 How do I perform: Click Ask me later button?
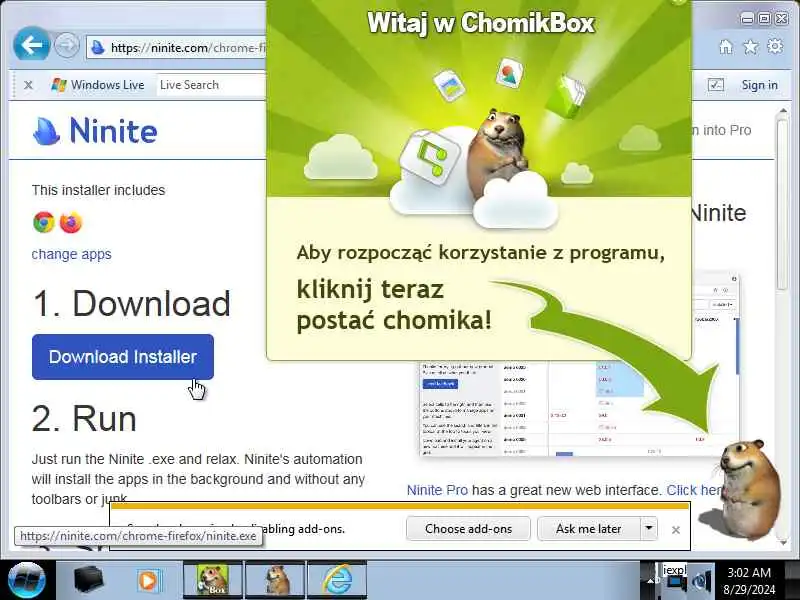pyautogui.click(x=588, y=529)
